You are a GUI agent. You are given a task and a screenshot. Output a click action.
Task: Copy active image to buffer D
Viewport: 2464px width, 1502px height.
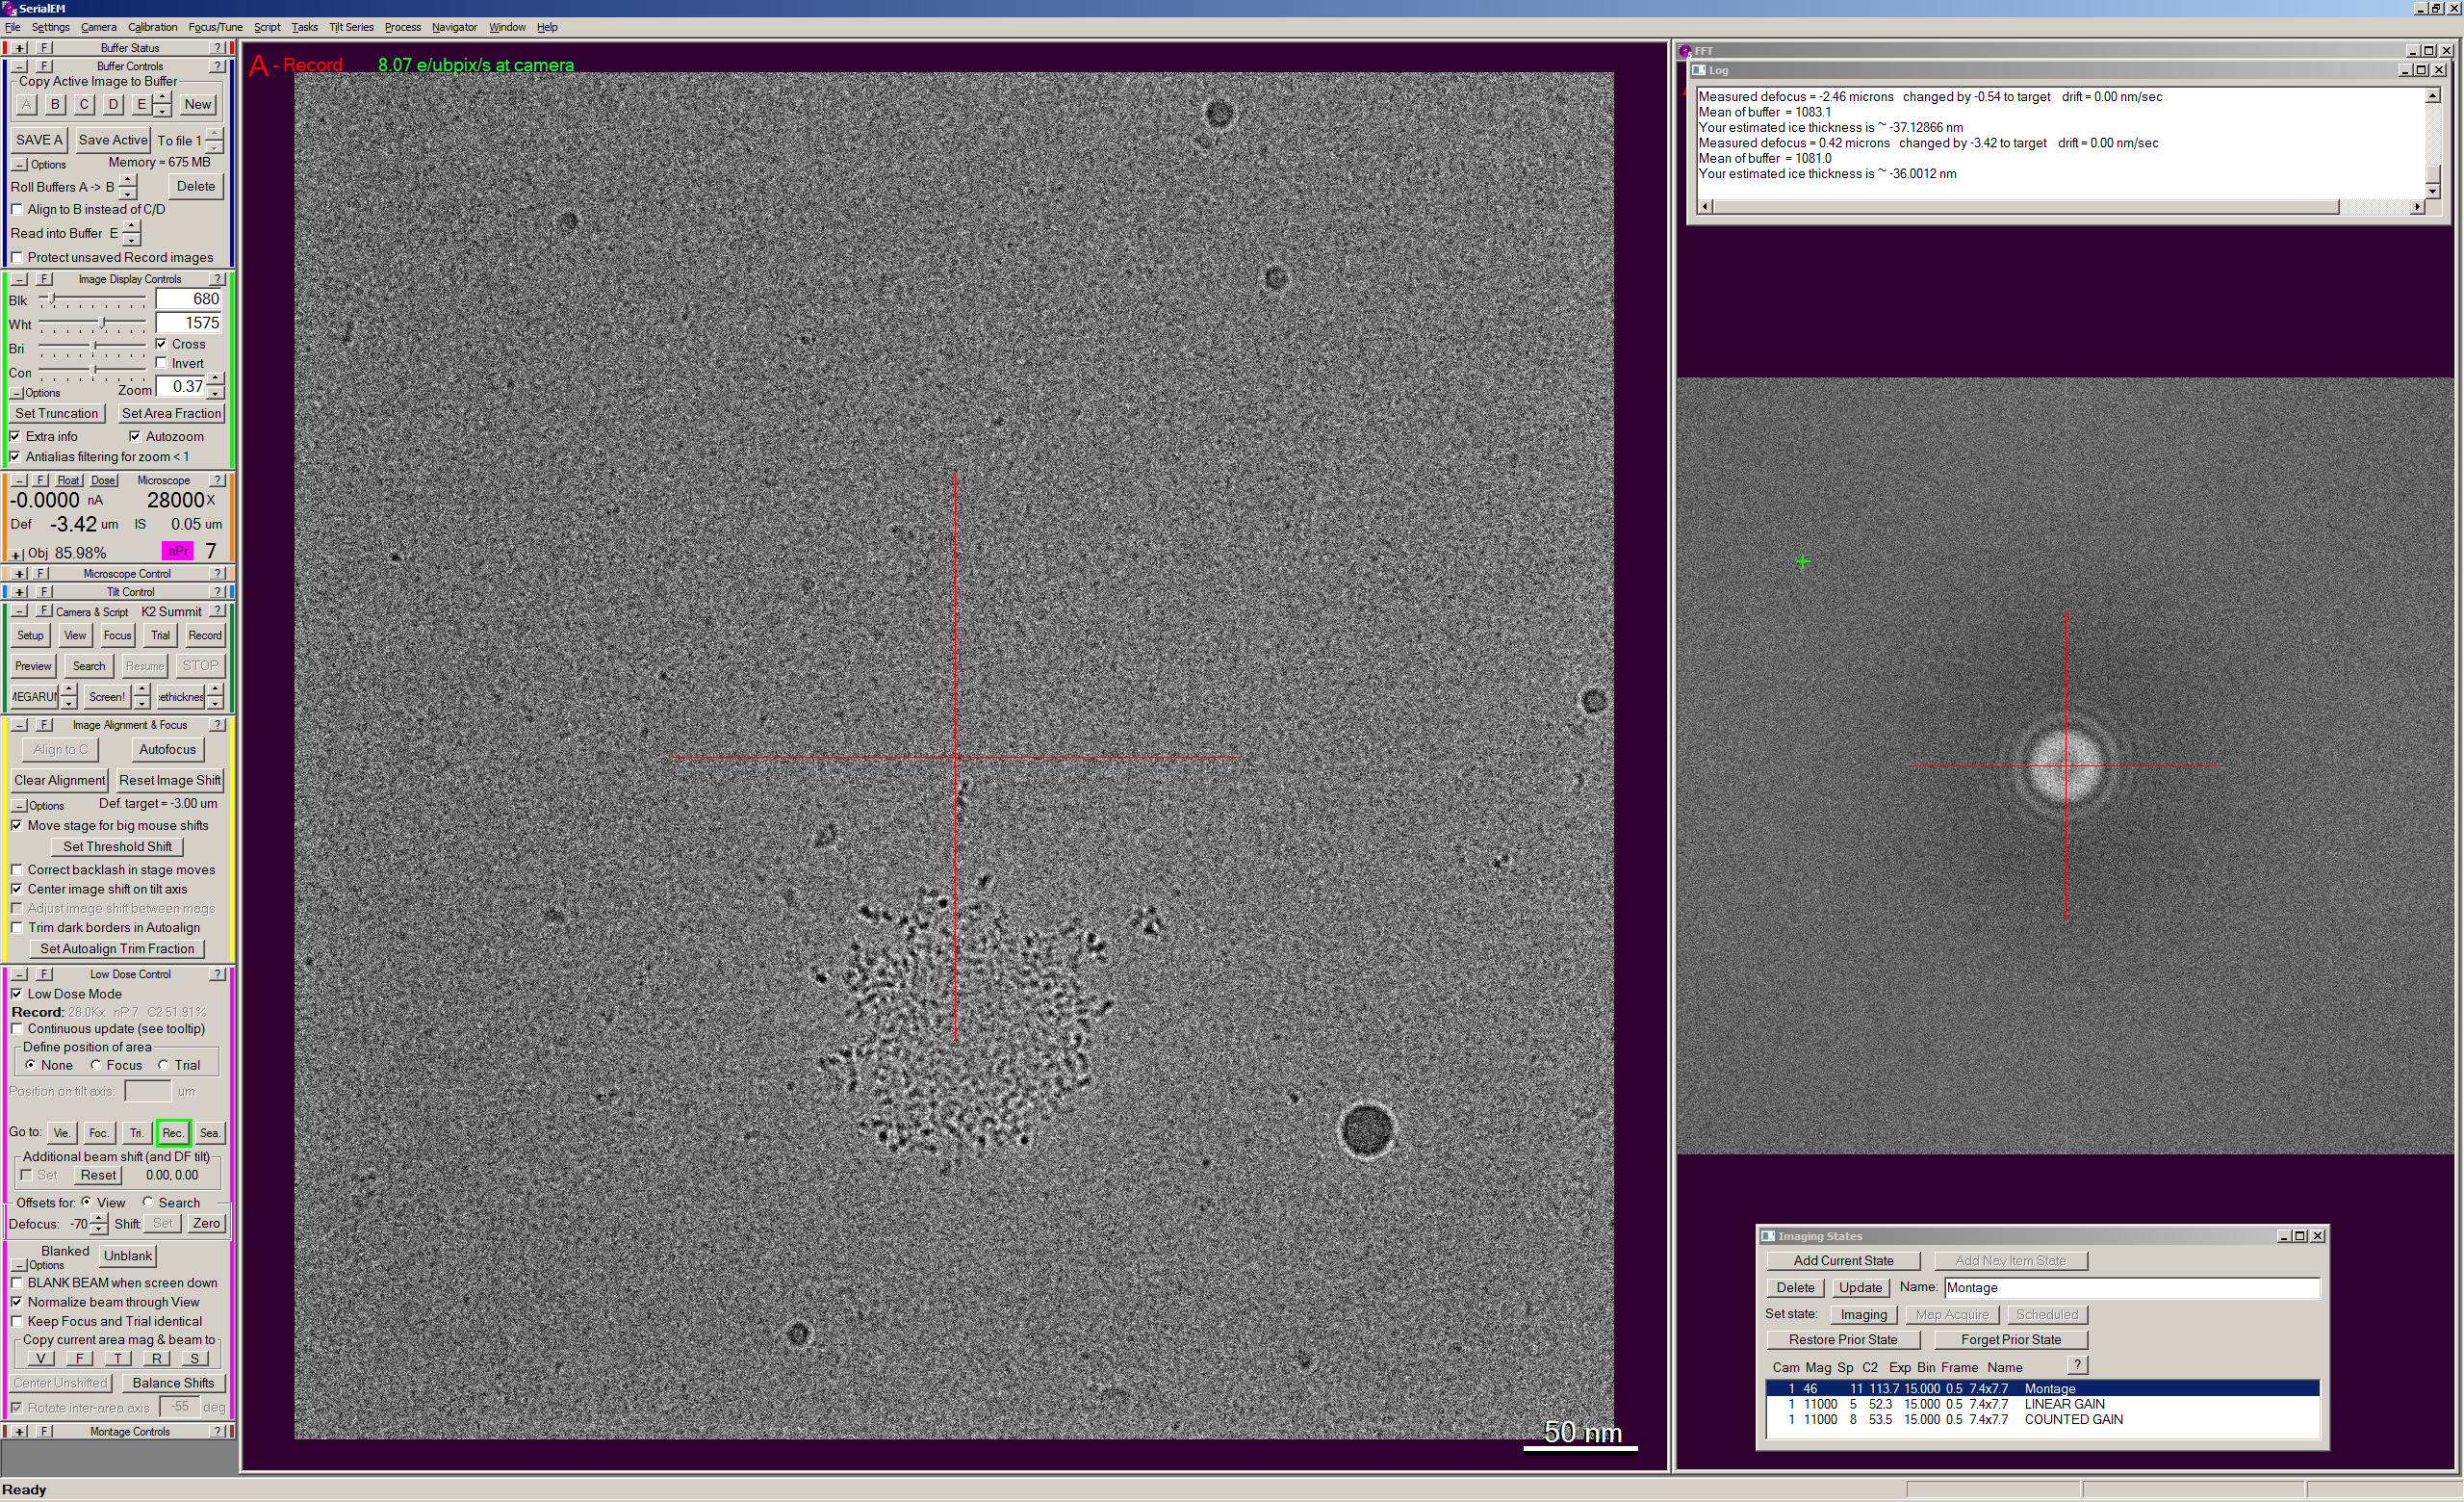[113, 104]
